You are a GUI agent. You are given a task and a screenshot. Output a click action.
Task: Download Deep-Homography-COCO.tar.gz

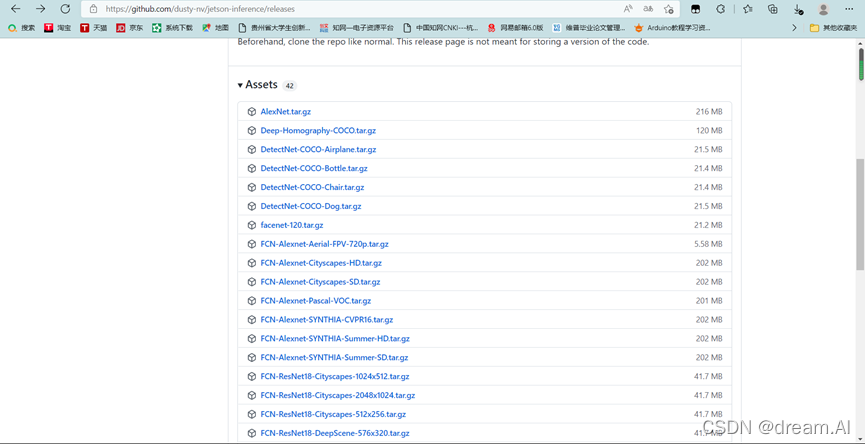(x=318, y=131)
